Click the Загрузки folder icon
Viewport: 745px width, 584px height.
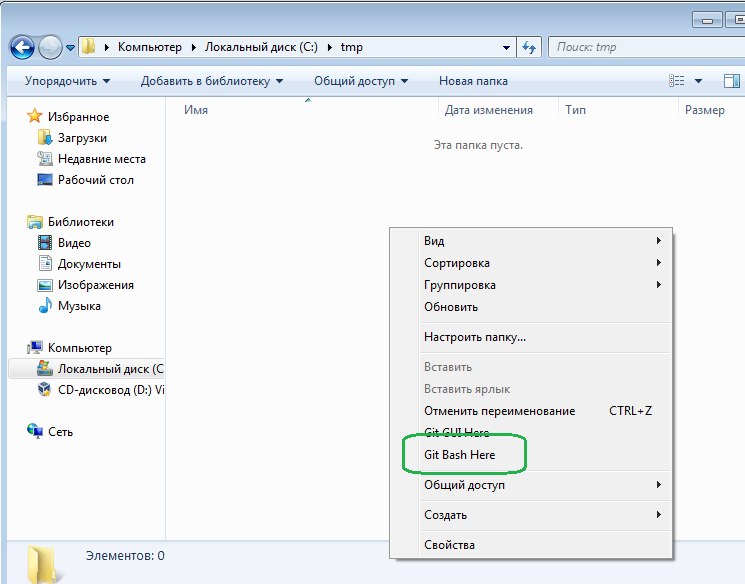tap(45, 137)
